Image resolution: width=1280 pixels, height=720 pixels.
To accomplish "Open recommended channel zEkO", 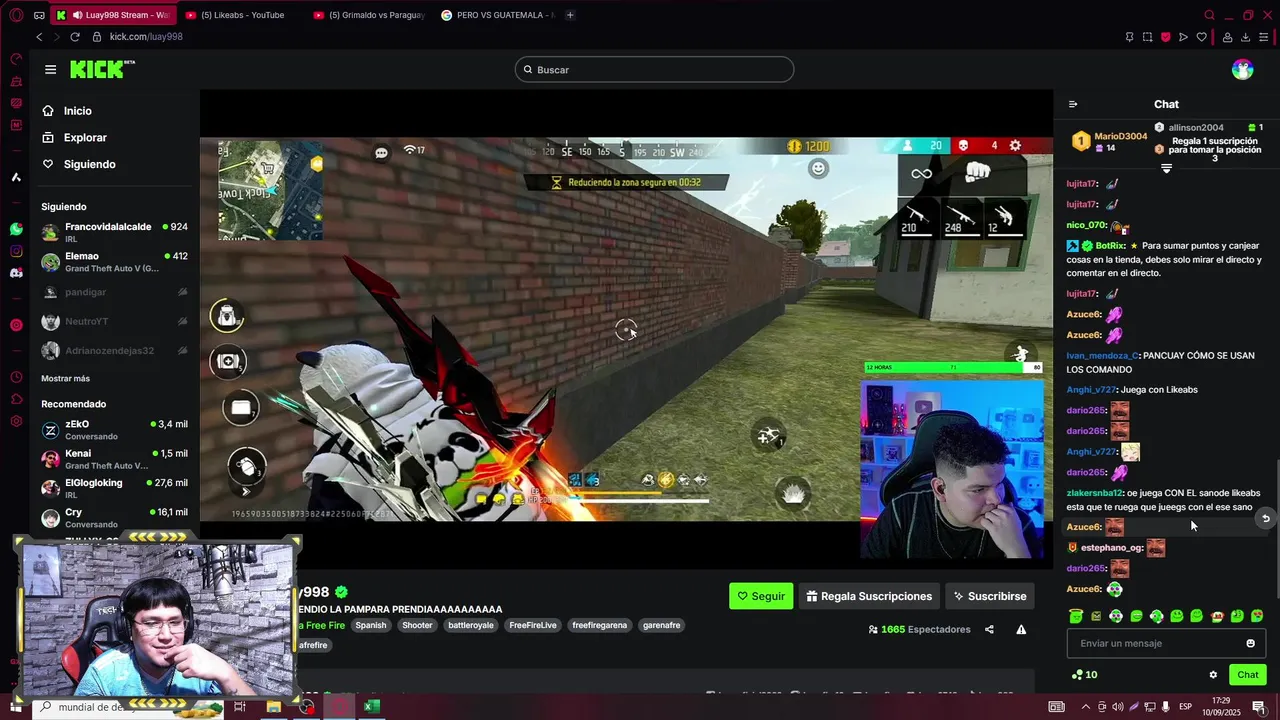I will [114, 430].
